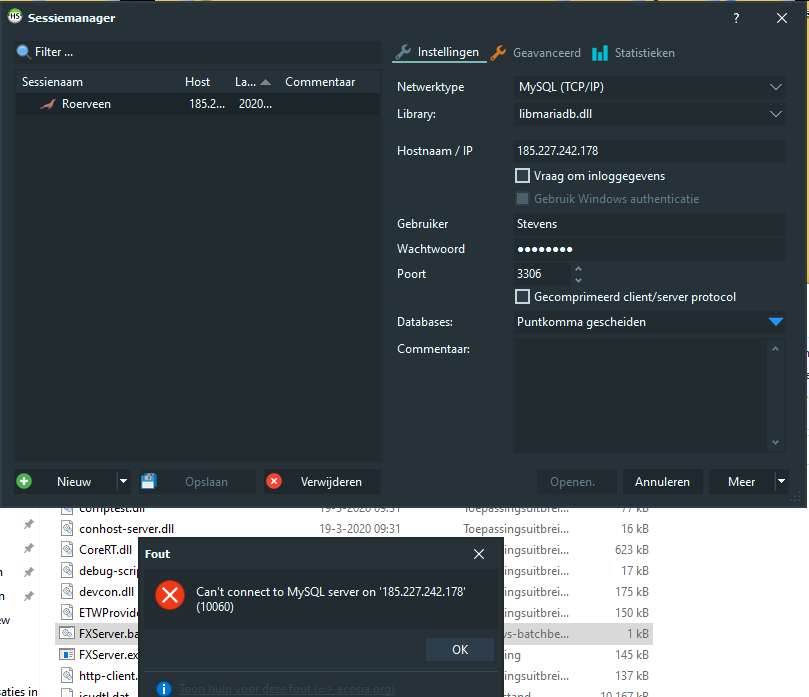This screenshot has width=809, height=697.
Task: Enable Gecomprimeerd client/server protocol checkbox
Action: click(522, 297)
